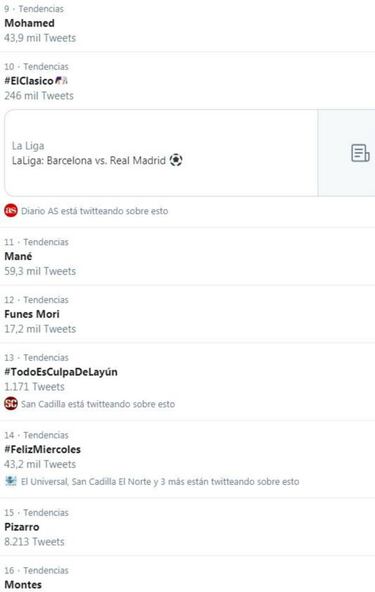Open the LaLiga: Barcelona vs. Real Madrid card
The width and height of the screenshot is (375, 592).
click(190, 153)
